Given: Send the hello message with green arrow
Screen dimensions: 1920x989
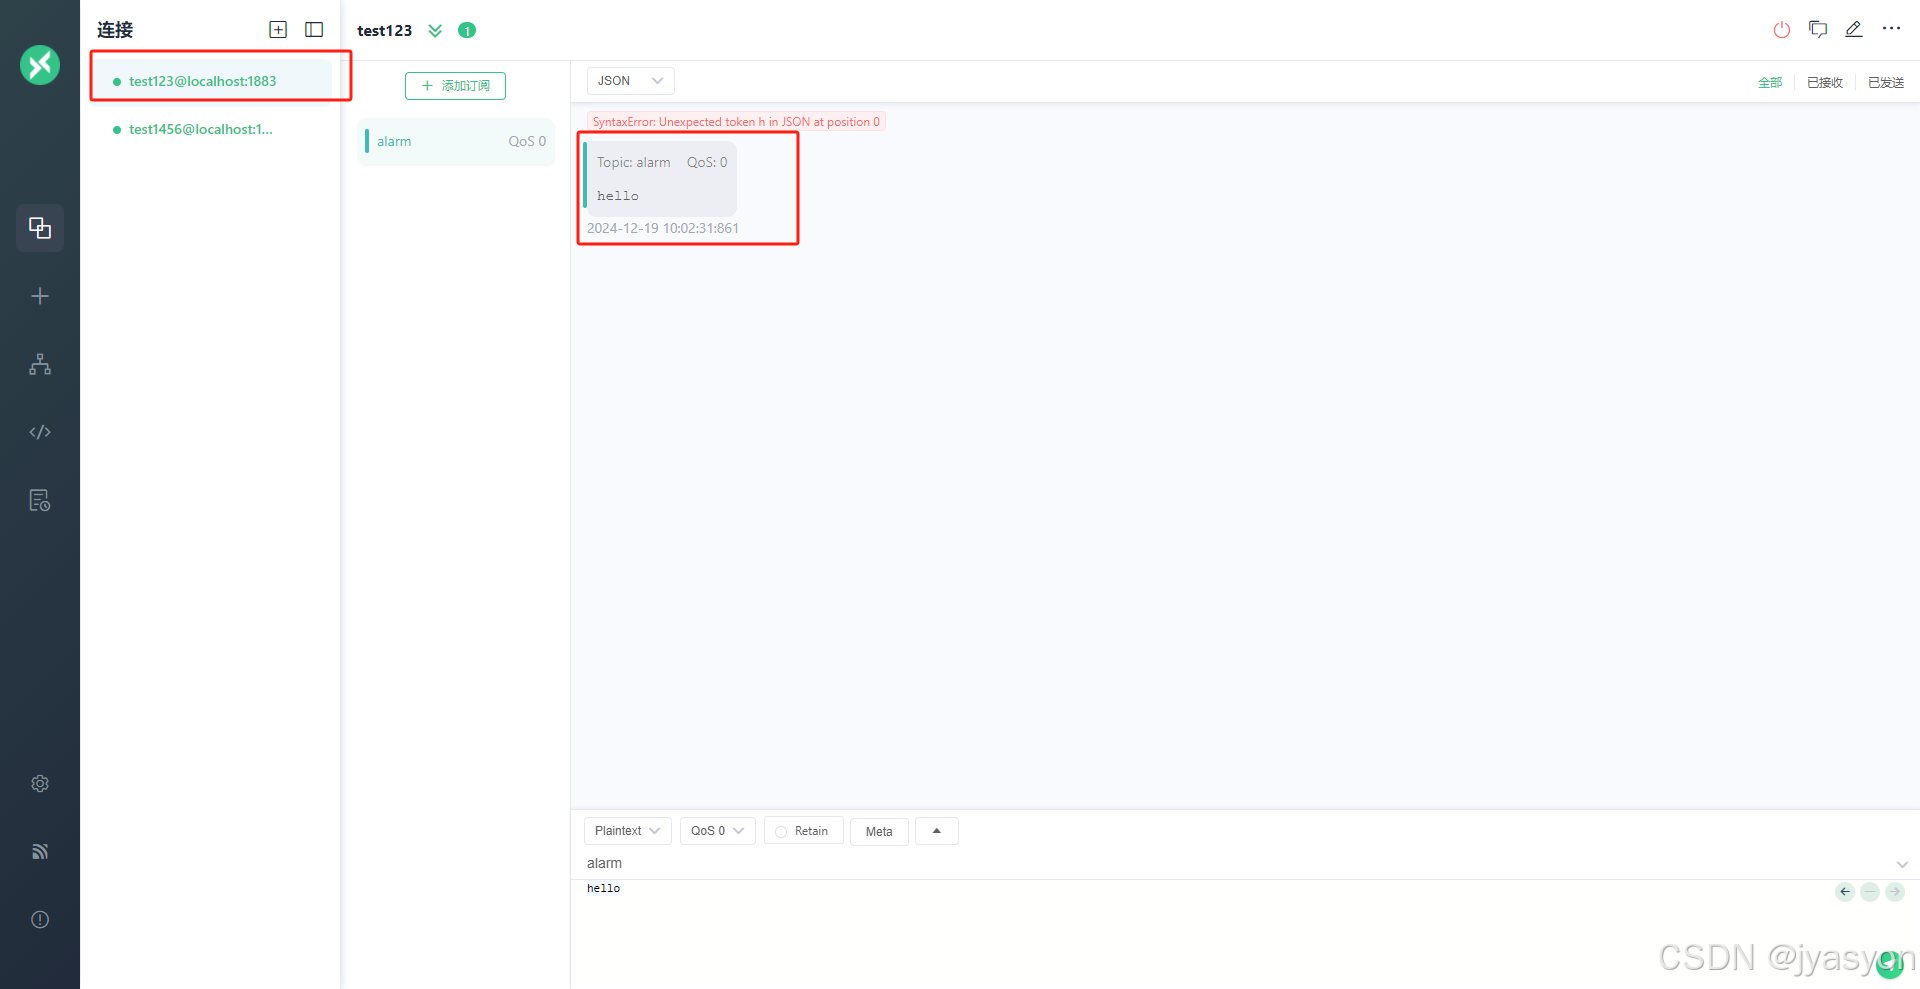Looking at the screenshot, I should [1896, 892].
